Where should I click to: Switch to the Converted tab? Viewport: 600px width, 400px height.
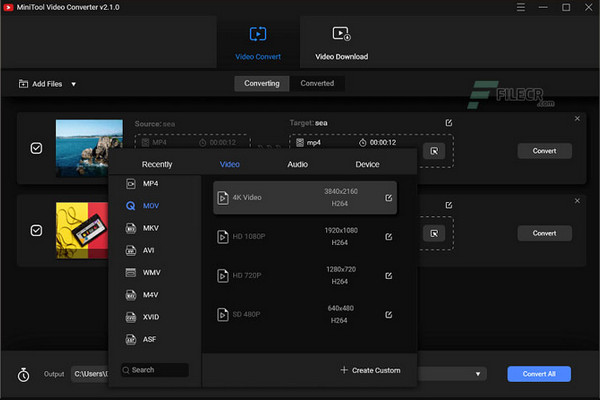coord(317,83)
